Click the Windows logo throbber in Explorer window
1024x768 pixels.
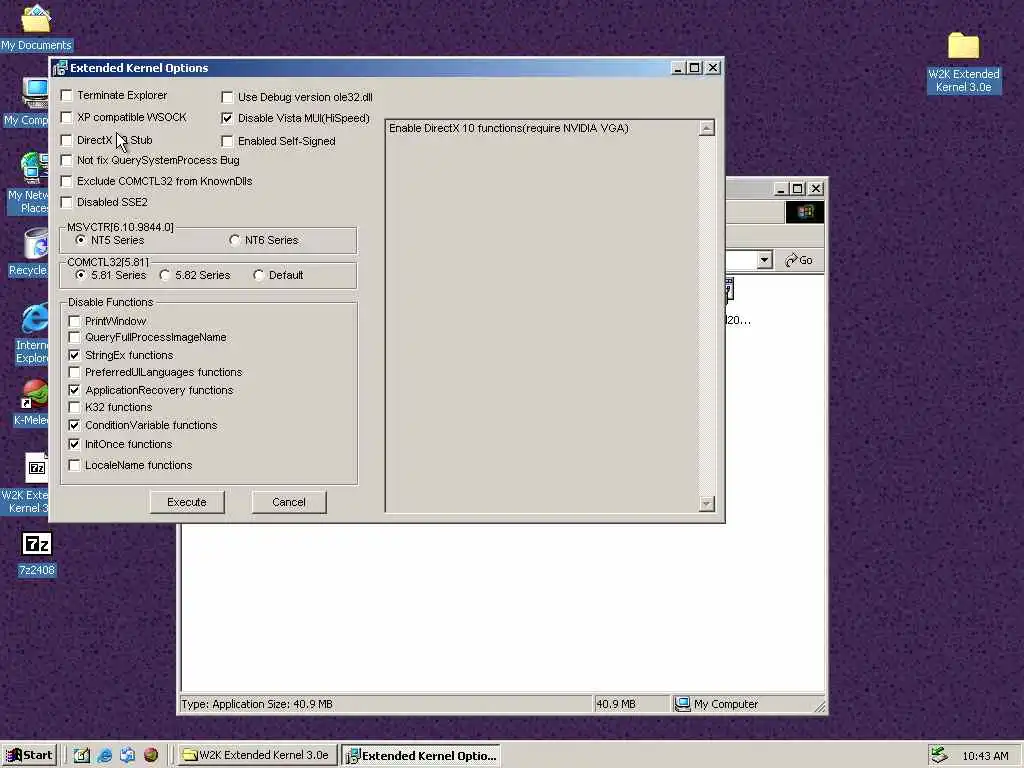[x=805, y=212]
